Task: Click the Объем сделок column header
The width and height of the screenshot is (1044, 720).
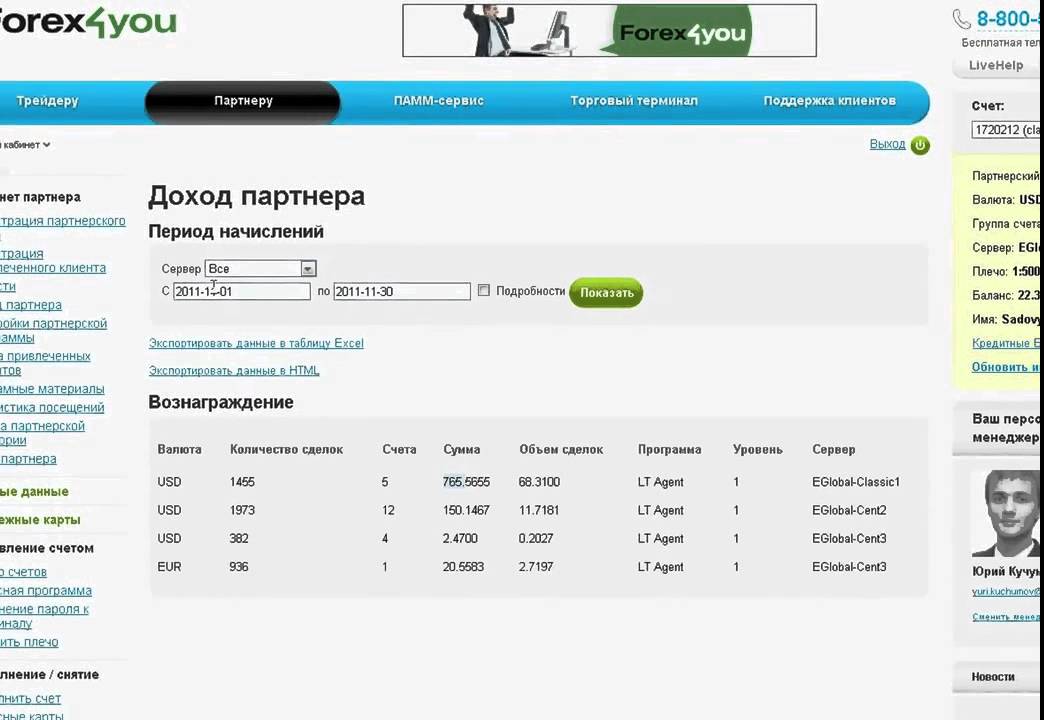Action: tap(561, 450)
